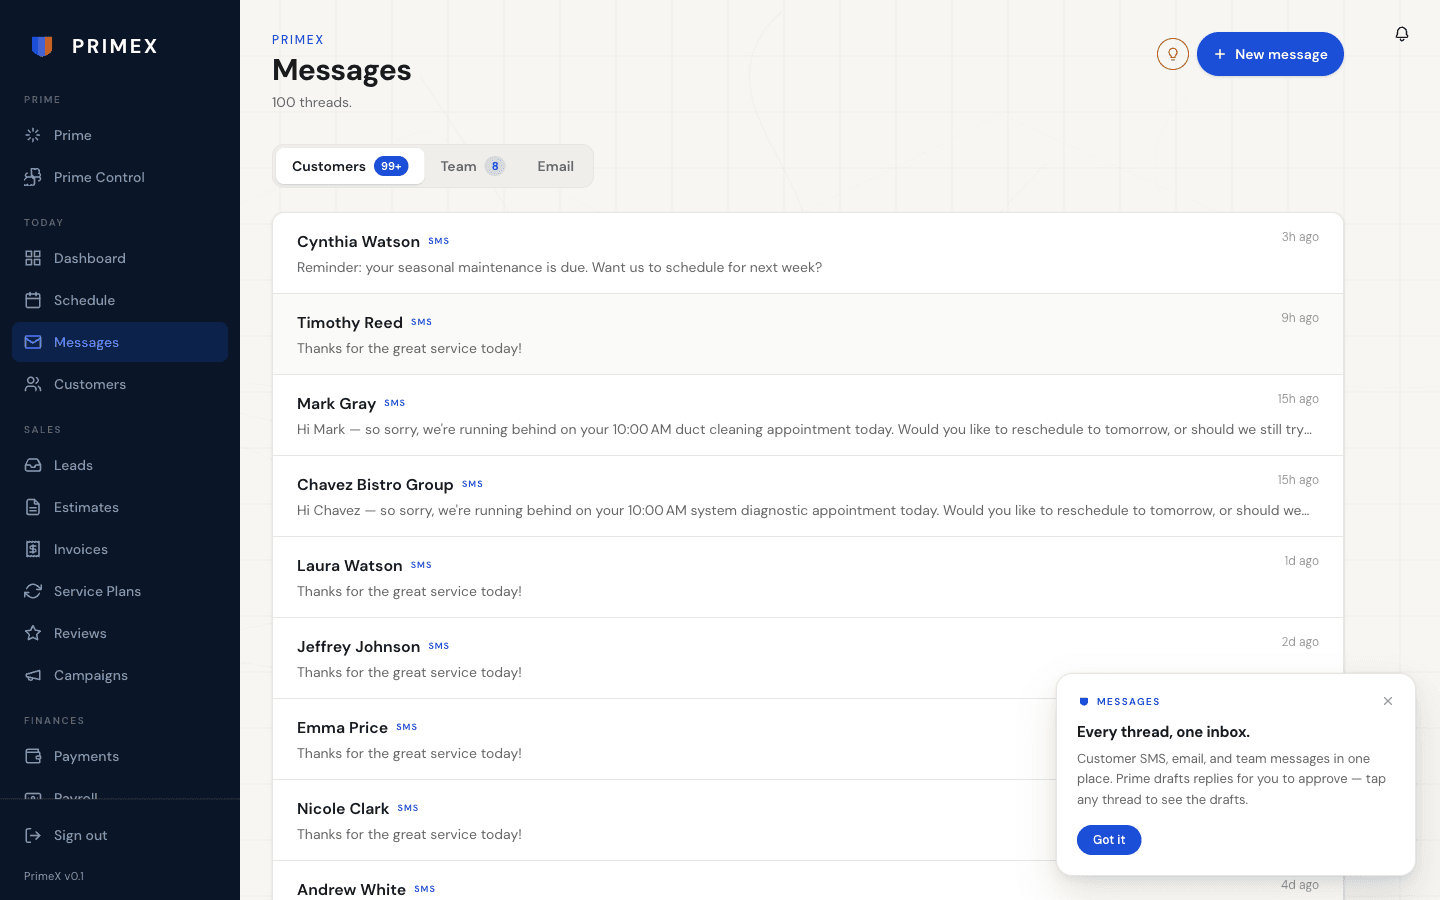This screenshot has height=900, width=1440.
Task: Open Mark Gray's message thread
Action: click(x=808, y=415)
